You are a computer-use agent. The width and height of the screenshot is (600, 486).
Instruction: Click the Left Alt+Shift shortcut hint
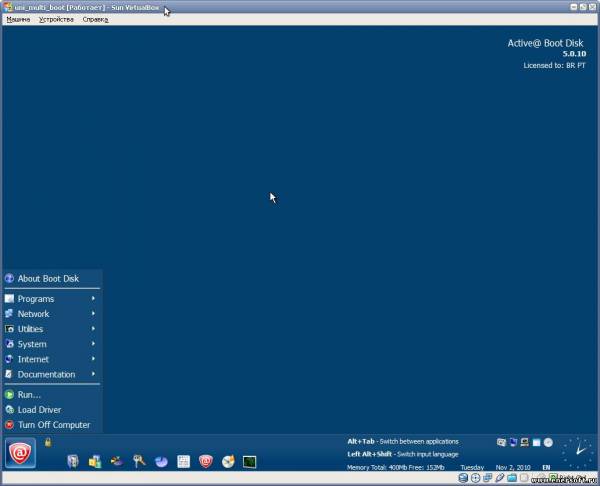tap(403, 454)
